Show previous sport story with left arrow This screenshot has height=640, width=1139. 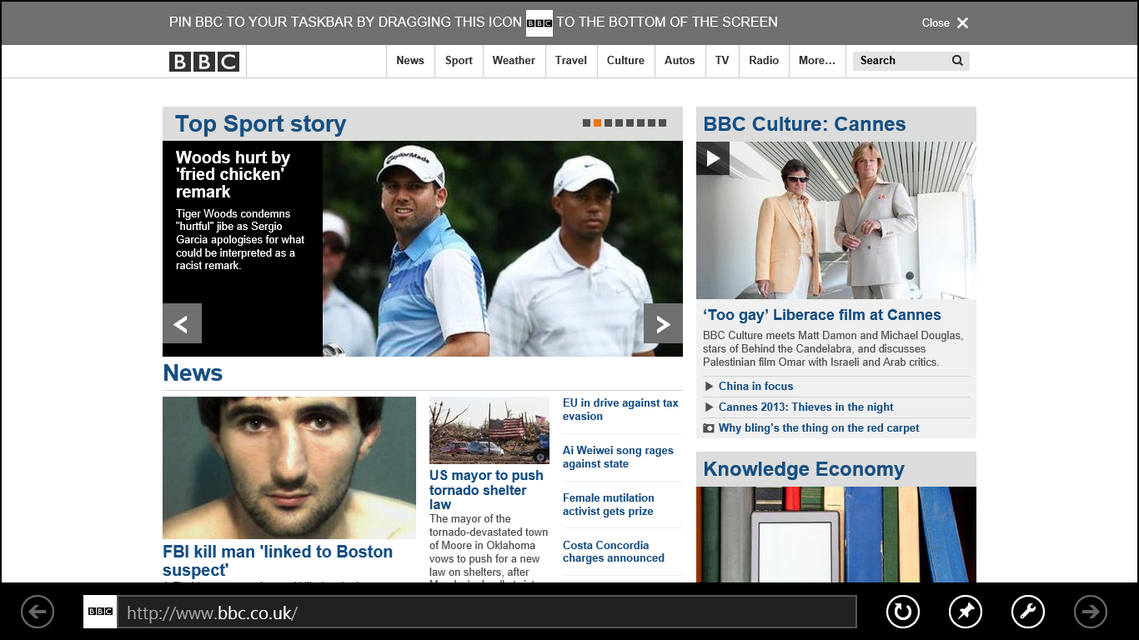pyautogui.click(x=182, y=324)
